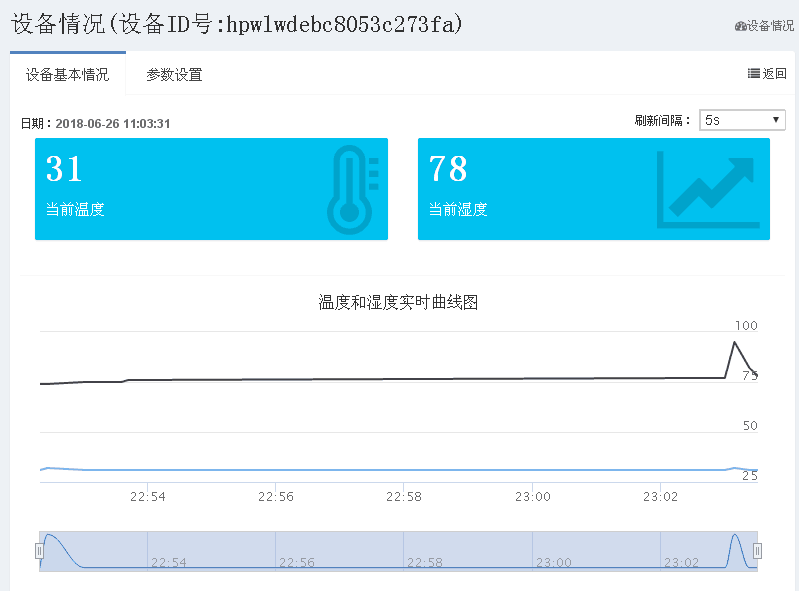Switch to the 参数设置 tab
Image resolution: width=799 pixels, height=591 pixels.
[174, 74]
